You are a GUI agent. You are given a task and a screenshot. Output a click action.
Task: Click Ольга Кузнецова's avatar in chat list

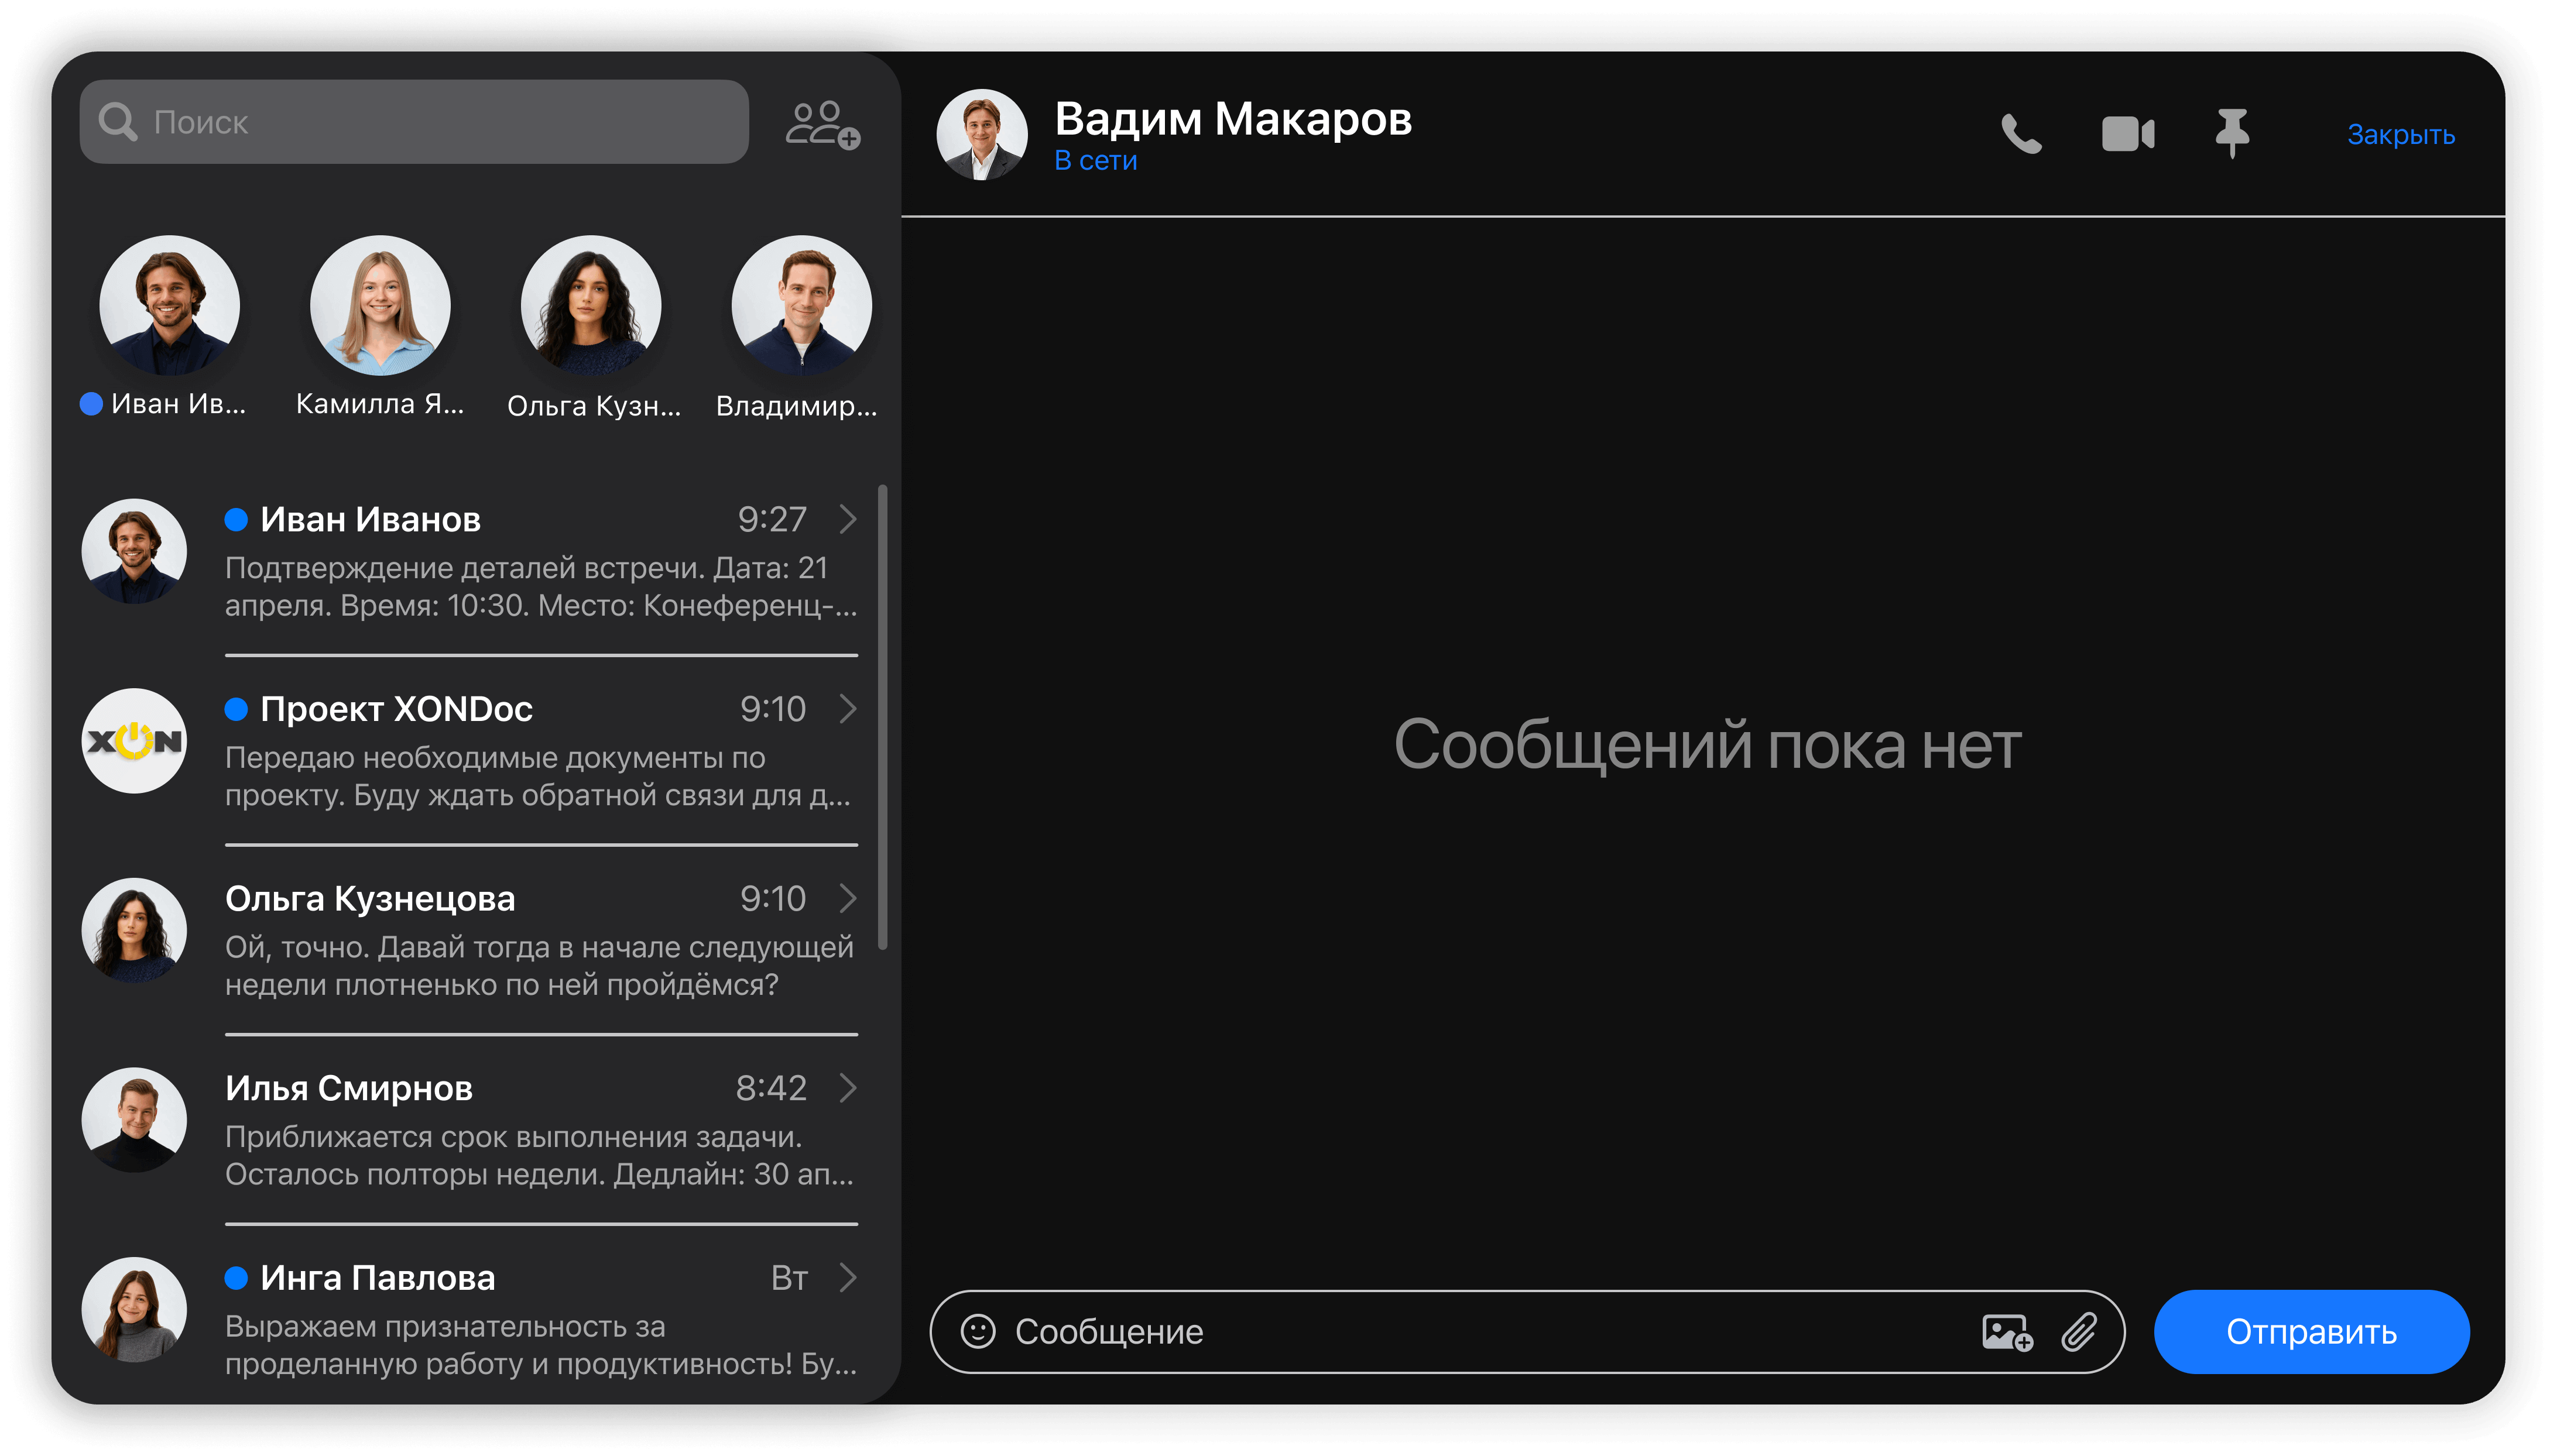[x=134, y=930]
